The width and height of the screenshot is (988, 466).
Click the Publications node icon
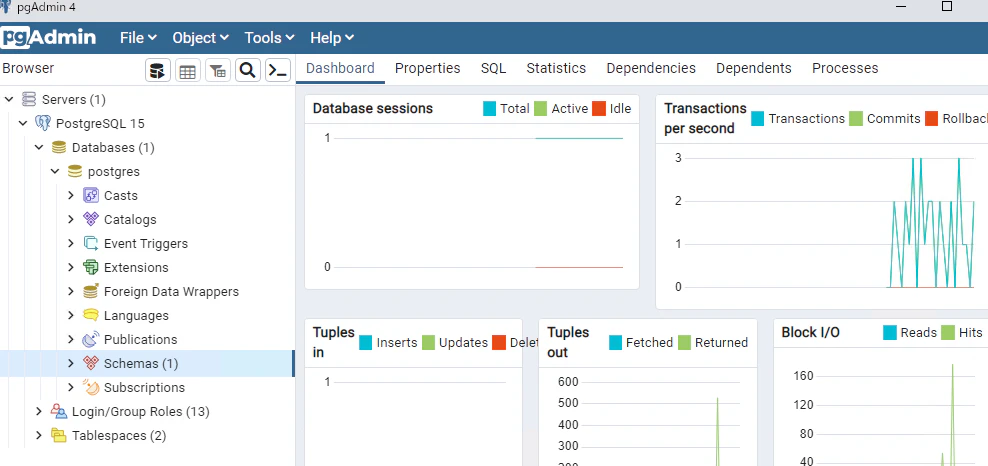click(91, 339)
